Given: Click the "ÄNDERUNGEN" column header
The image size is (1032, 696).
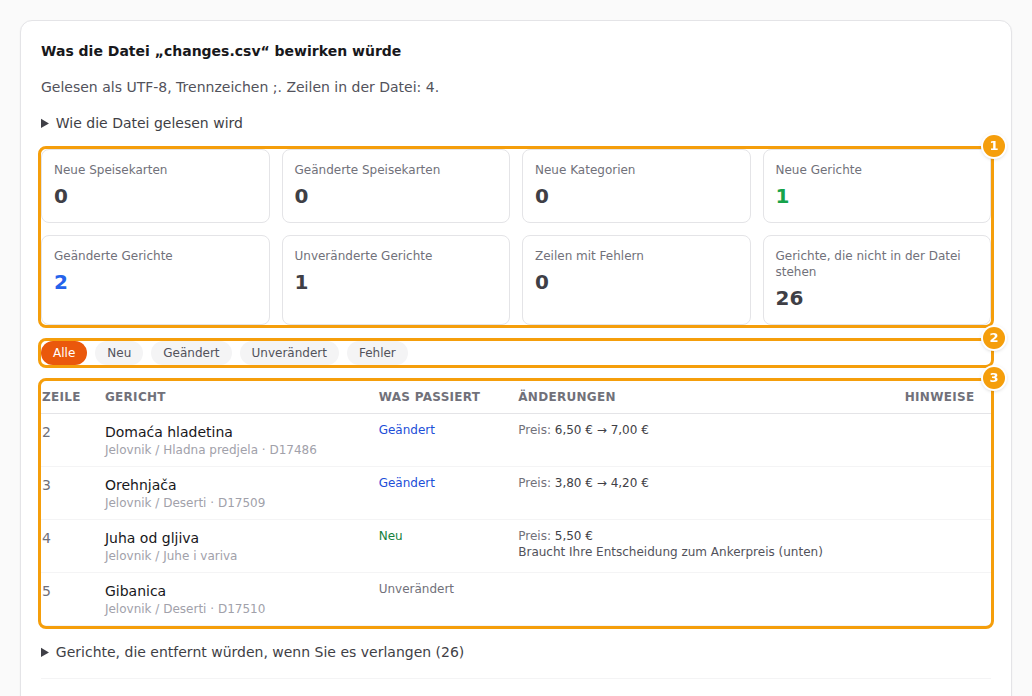Looking at the screenshot, I should point(567,397).
